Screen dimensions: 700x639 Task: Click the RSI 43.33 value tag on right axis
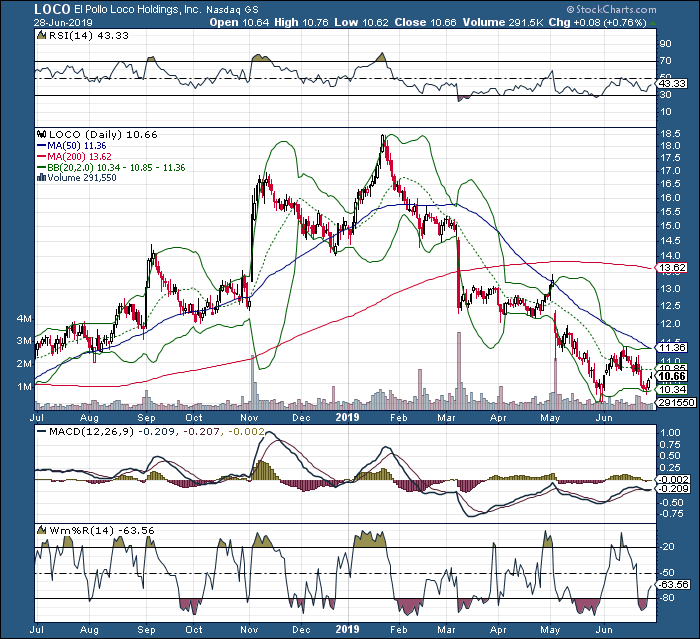(x=672, y=84)
